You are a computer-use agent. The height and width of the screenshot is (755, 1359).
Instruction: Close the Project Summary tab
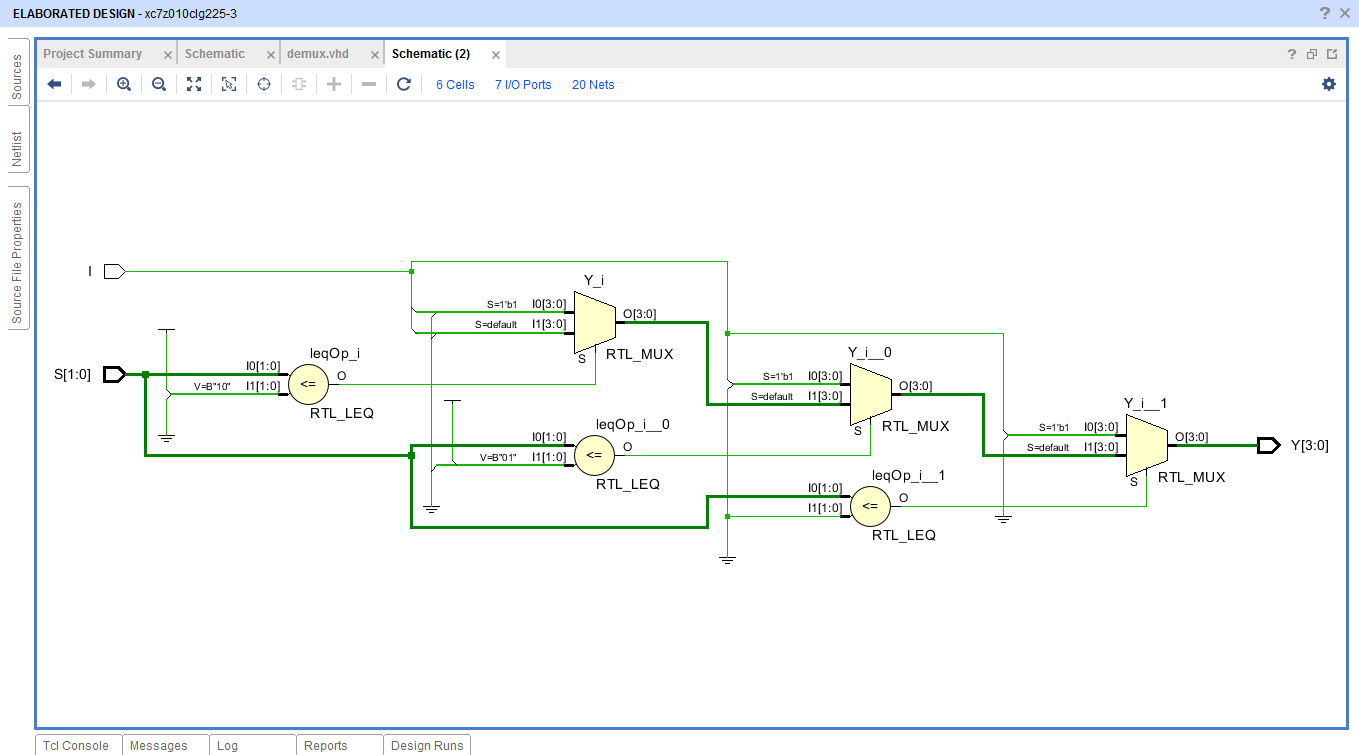[167, 55]
